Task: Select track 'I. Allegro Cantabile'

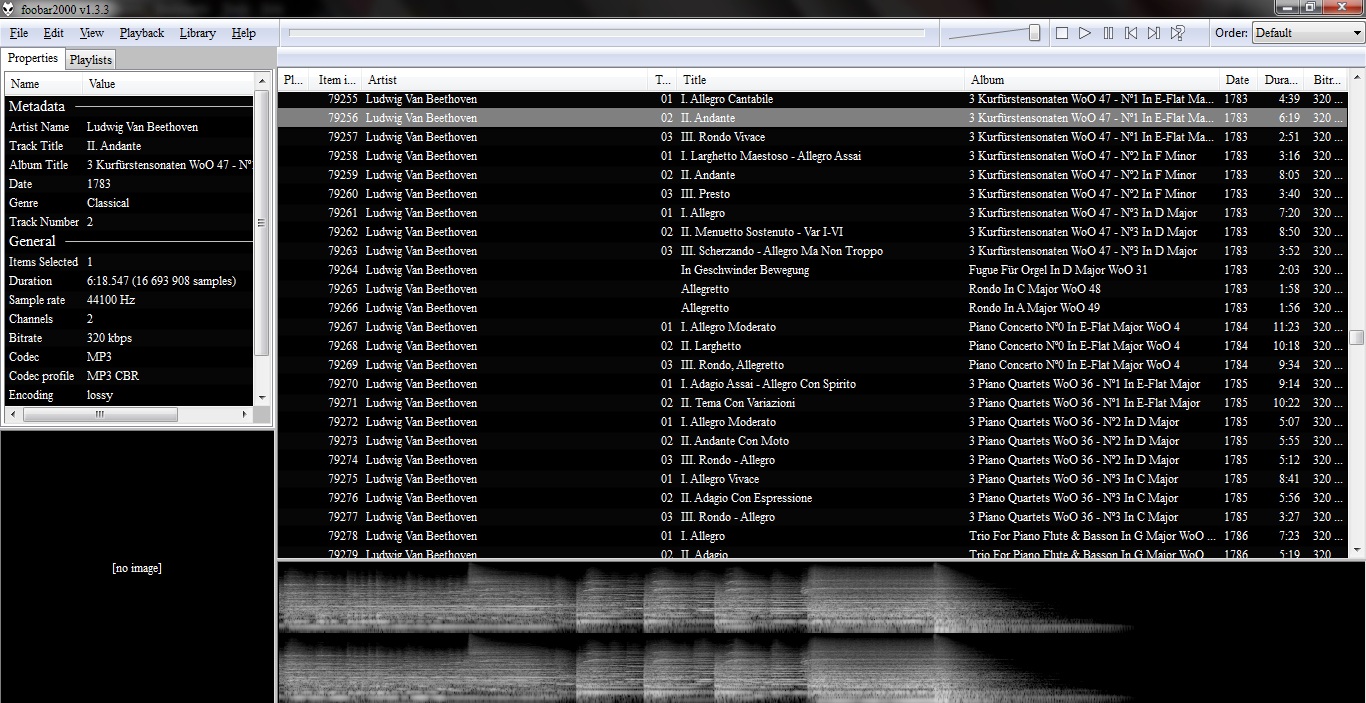Action: 812,99
